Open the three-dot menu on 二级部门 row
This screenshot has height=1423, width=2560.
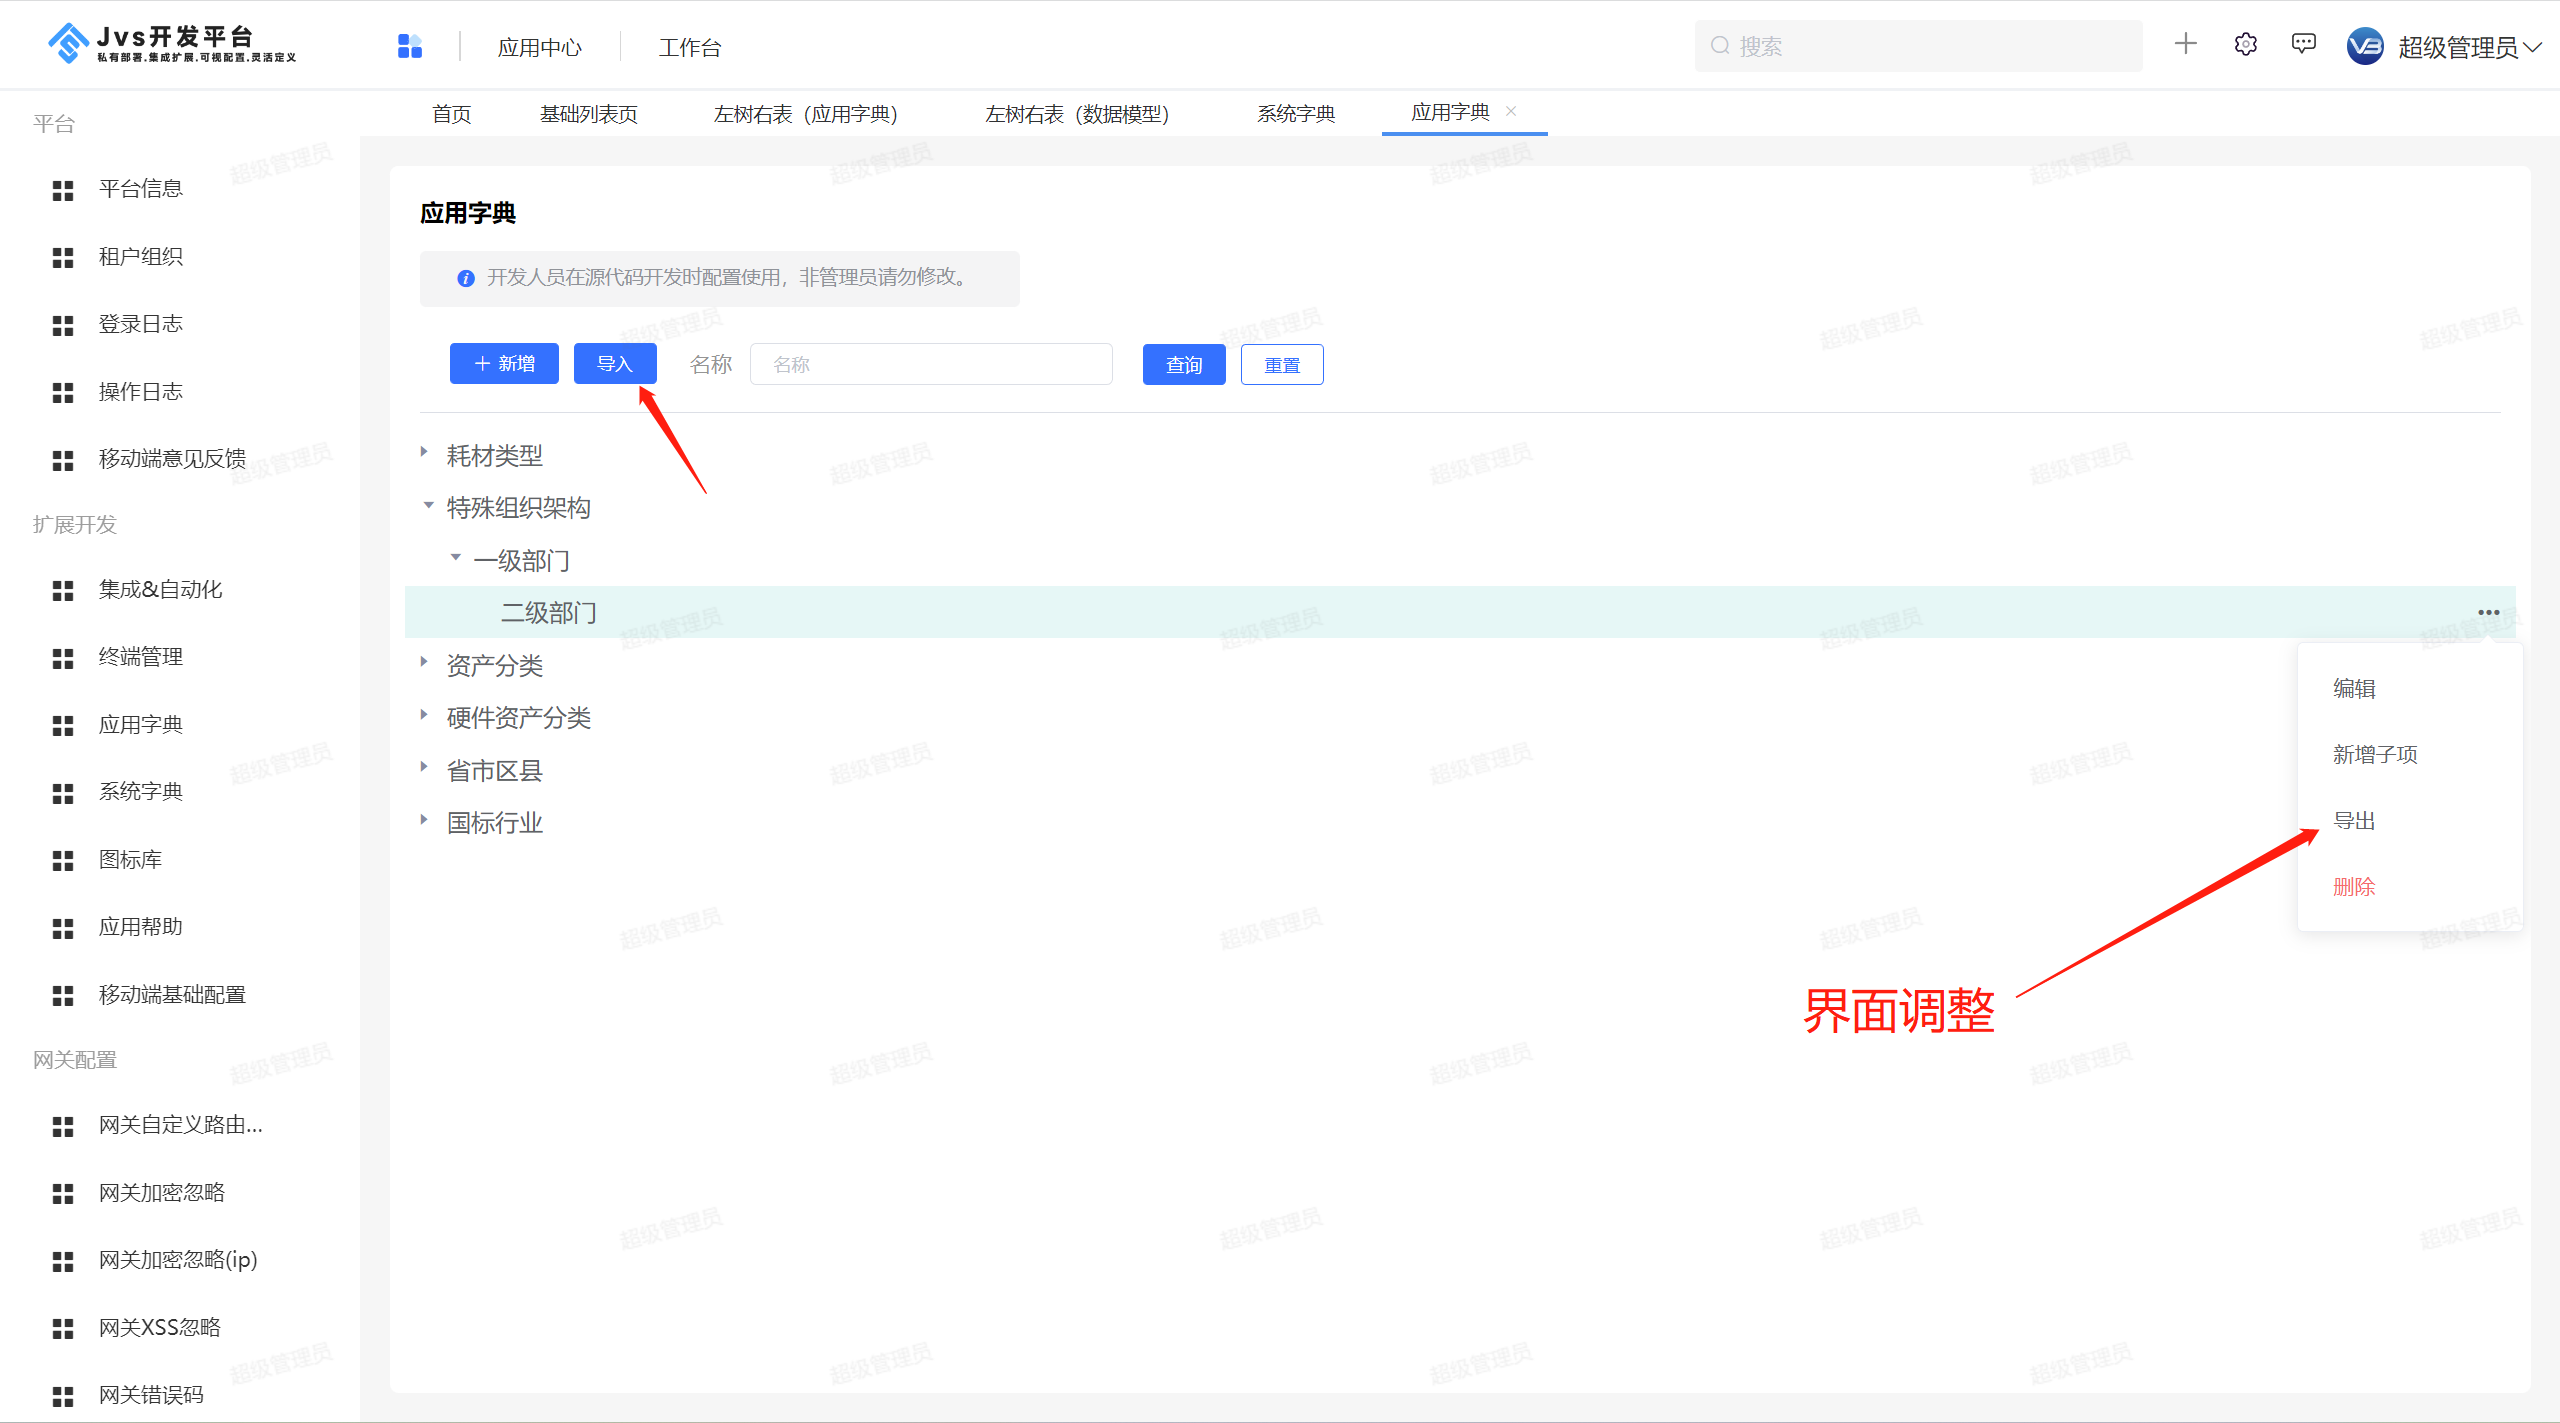pos(2488,612)
